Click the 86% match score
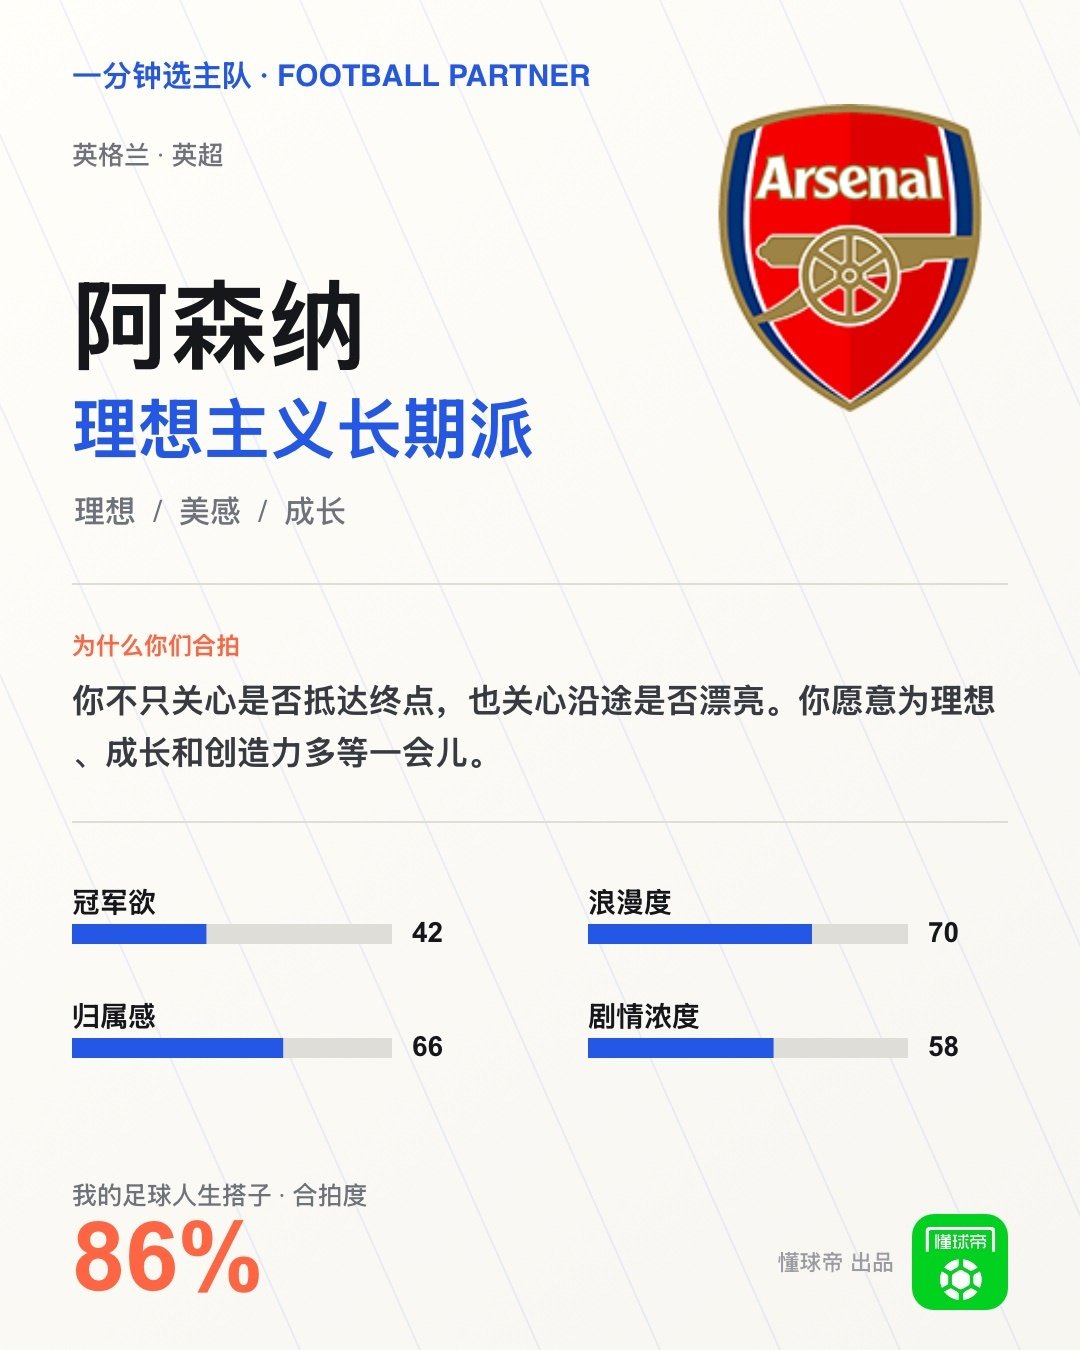Viewport: 1080px width, 1350px height. tap(167, 1257)
